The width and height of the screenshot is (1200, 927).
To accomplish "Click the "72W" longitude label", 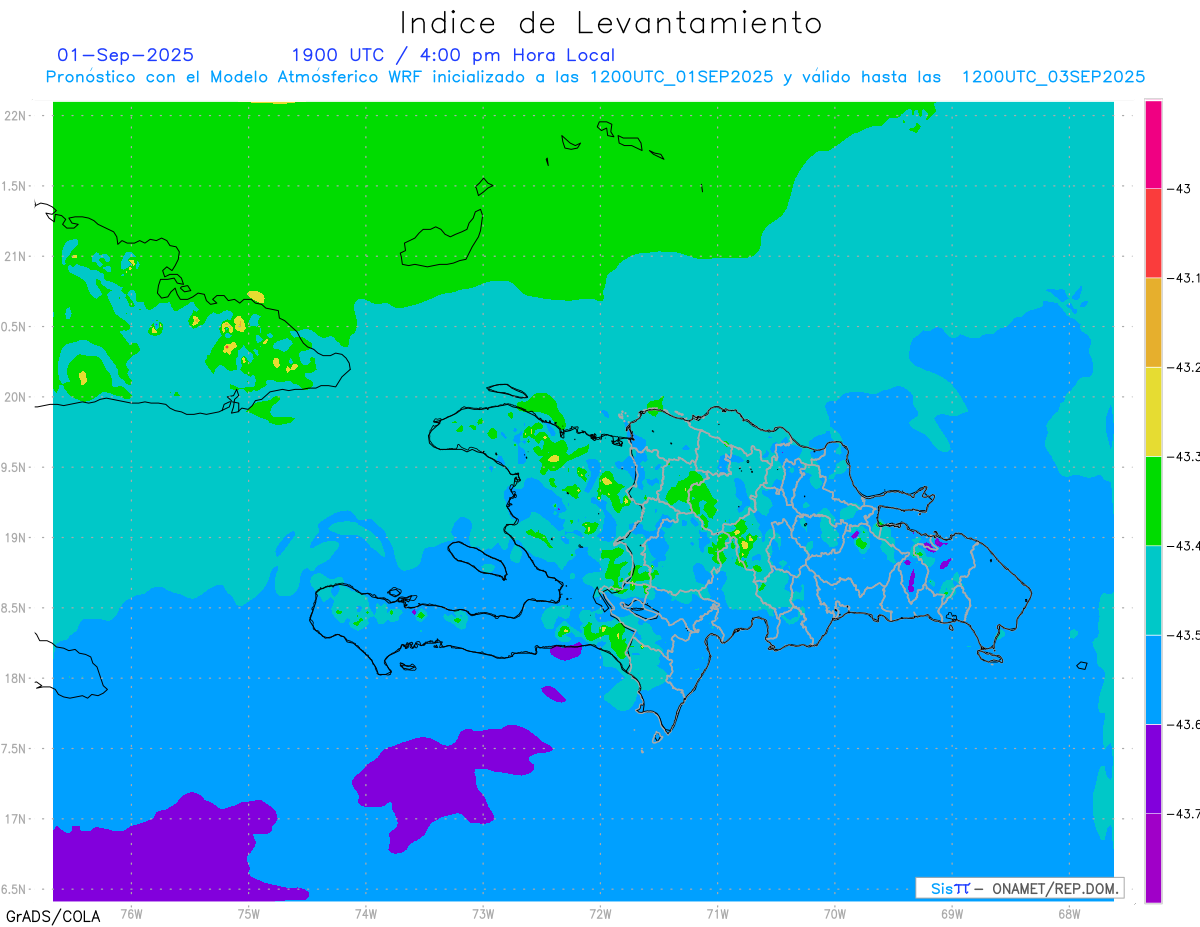I will (x=600, y=913).
